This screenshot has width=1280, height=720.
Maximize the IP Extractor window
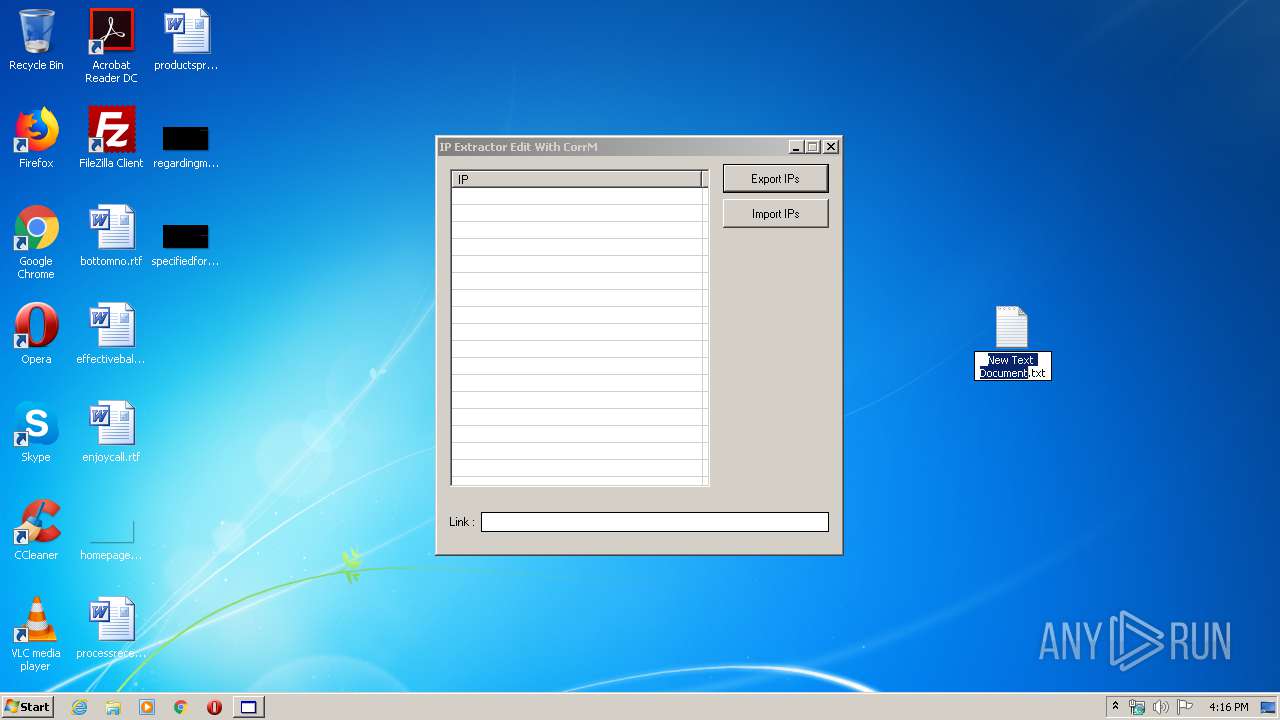pyautogui.click(x=812, y=147)
